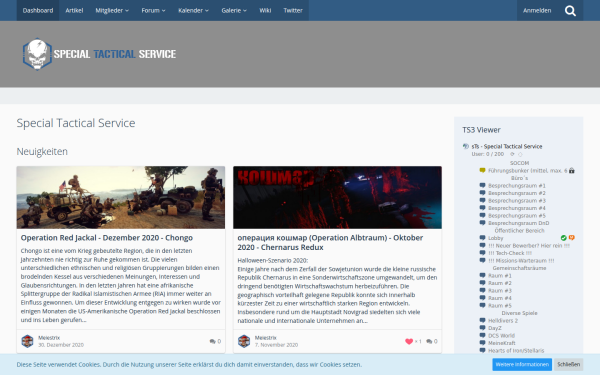
Task: Select the Führungsbunker channel name
Action: pos(528,170)
